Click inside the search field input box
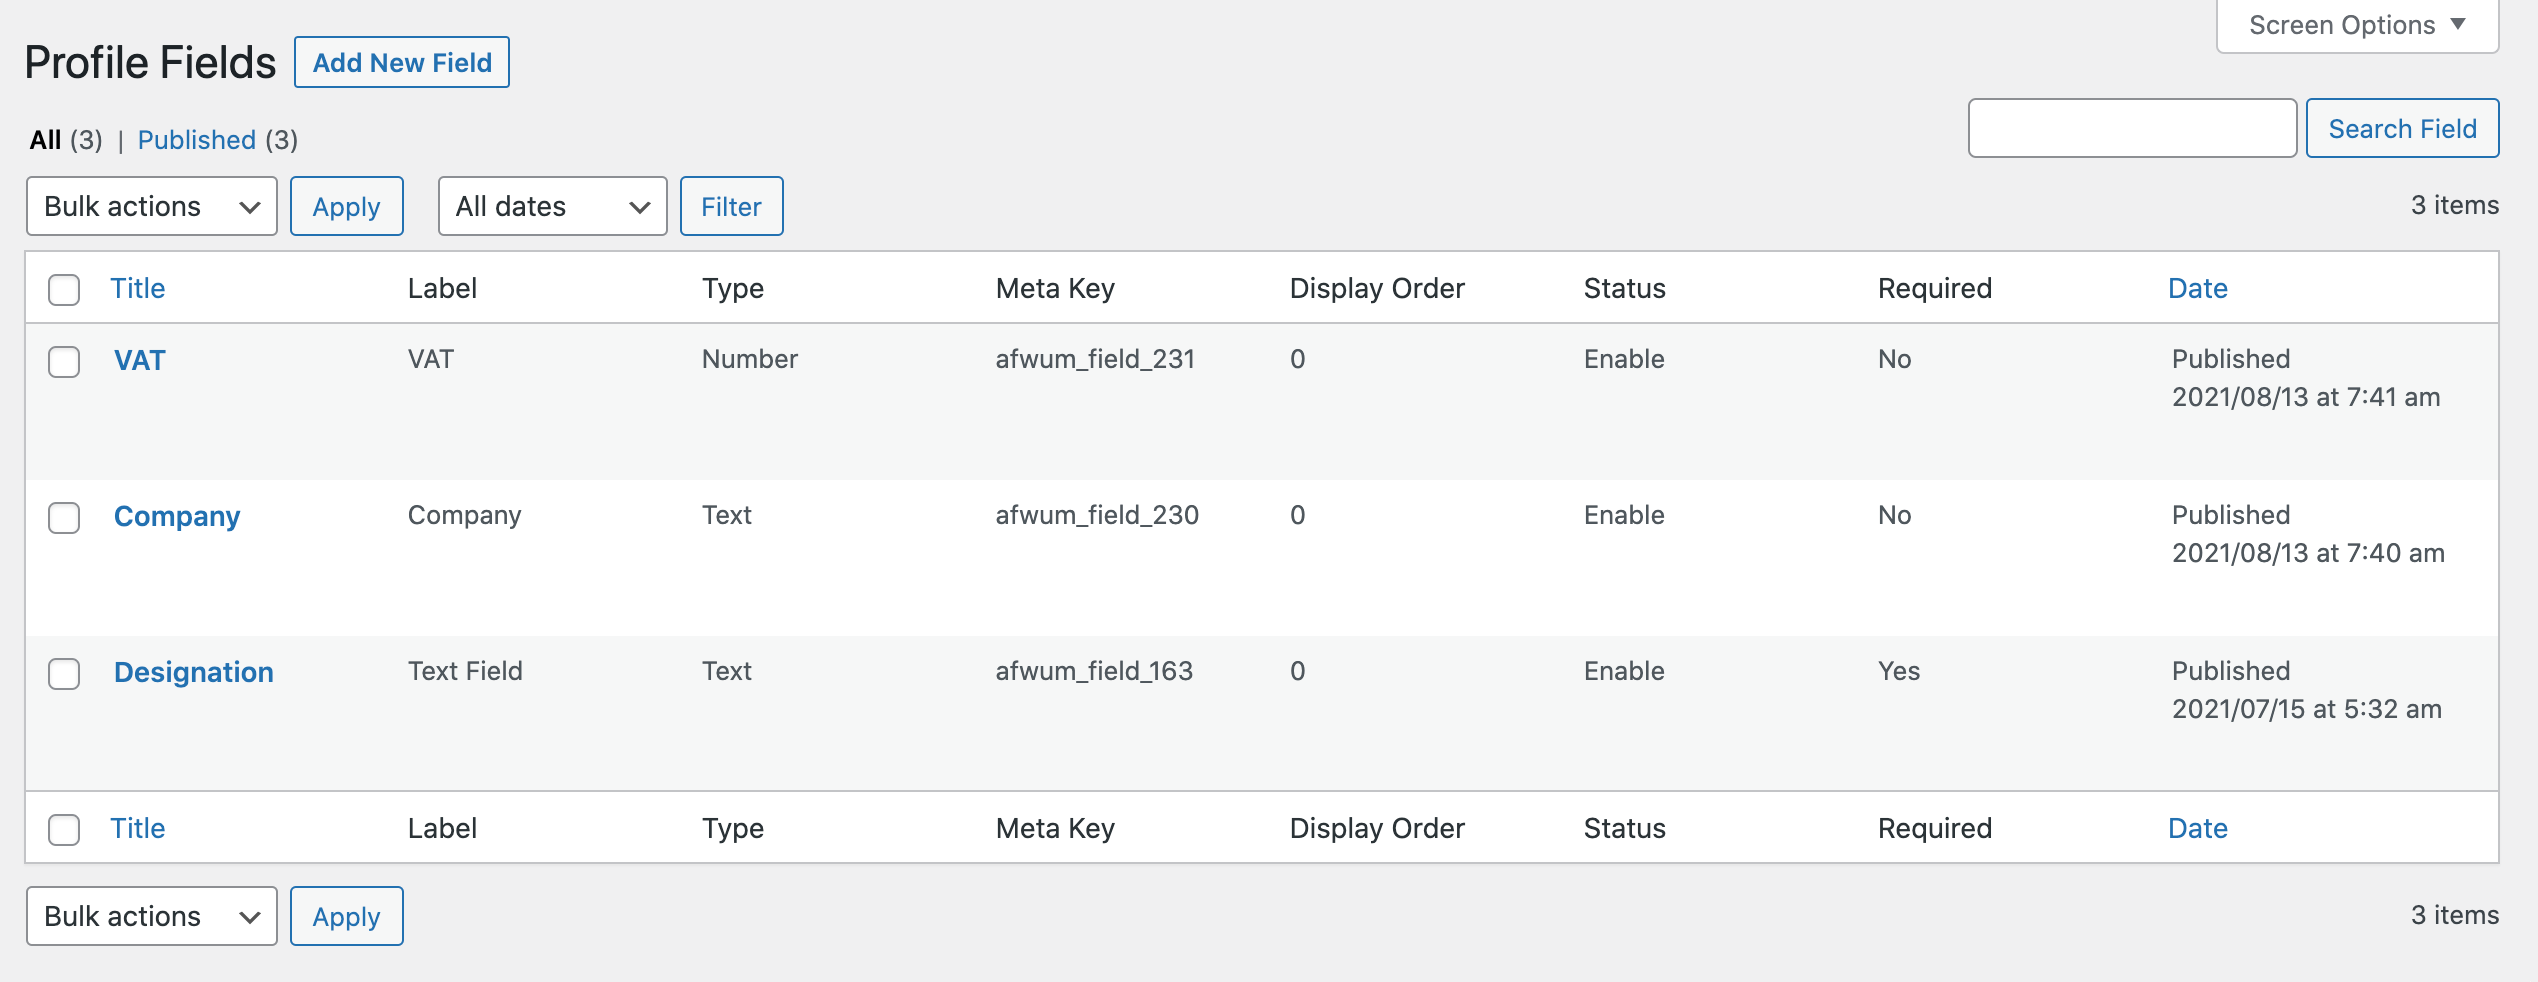Image resolution: width=2538 pixels, height=982 pixels. pos(2132,128)
